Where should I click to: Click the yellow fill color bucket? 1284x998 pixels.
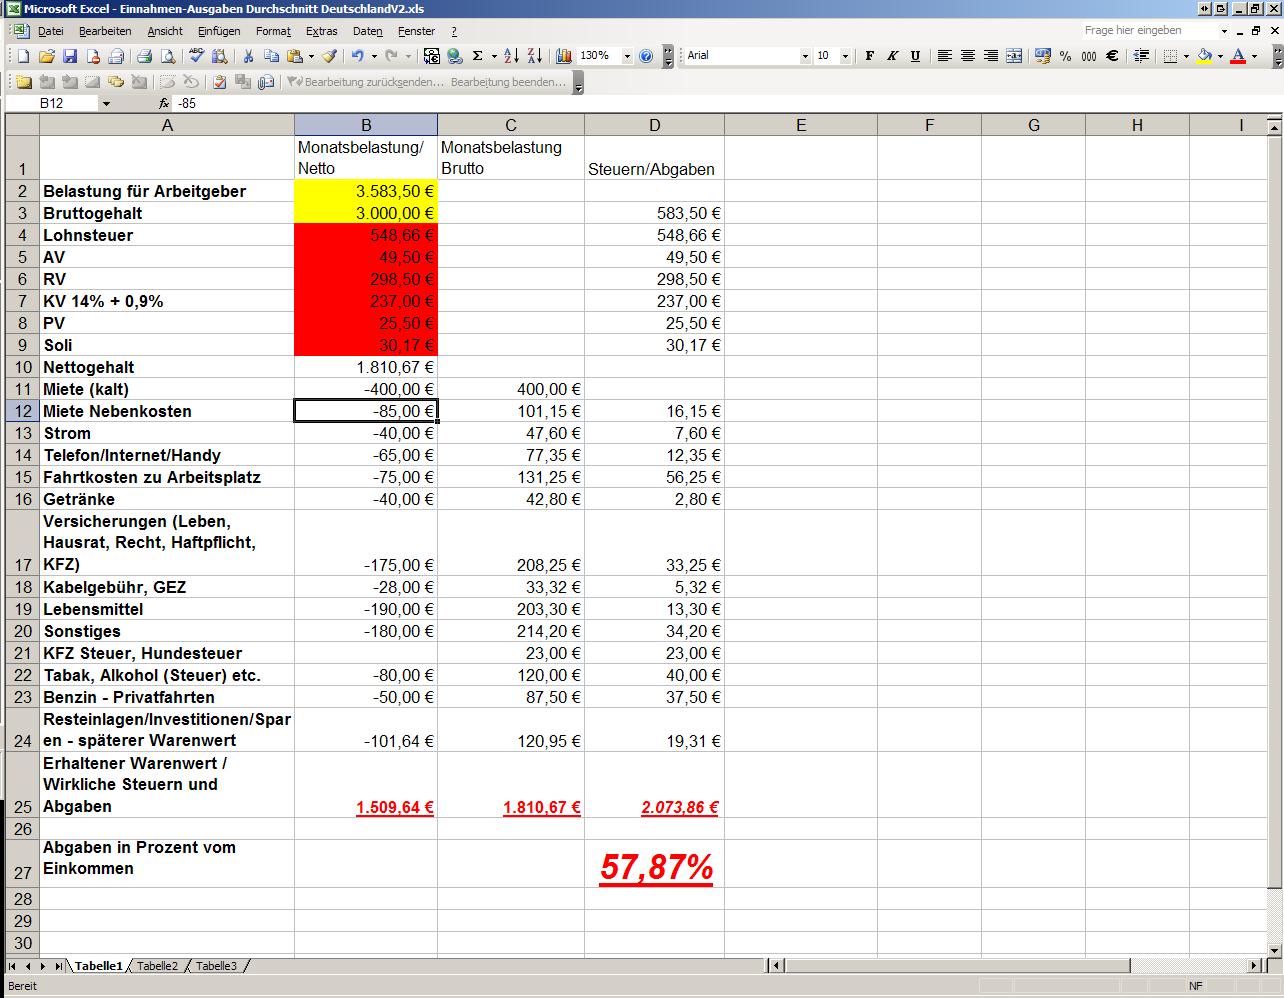pyautogui.click(x=1204, y=56)
